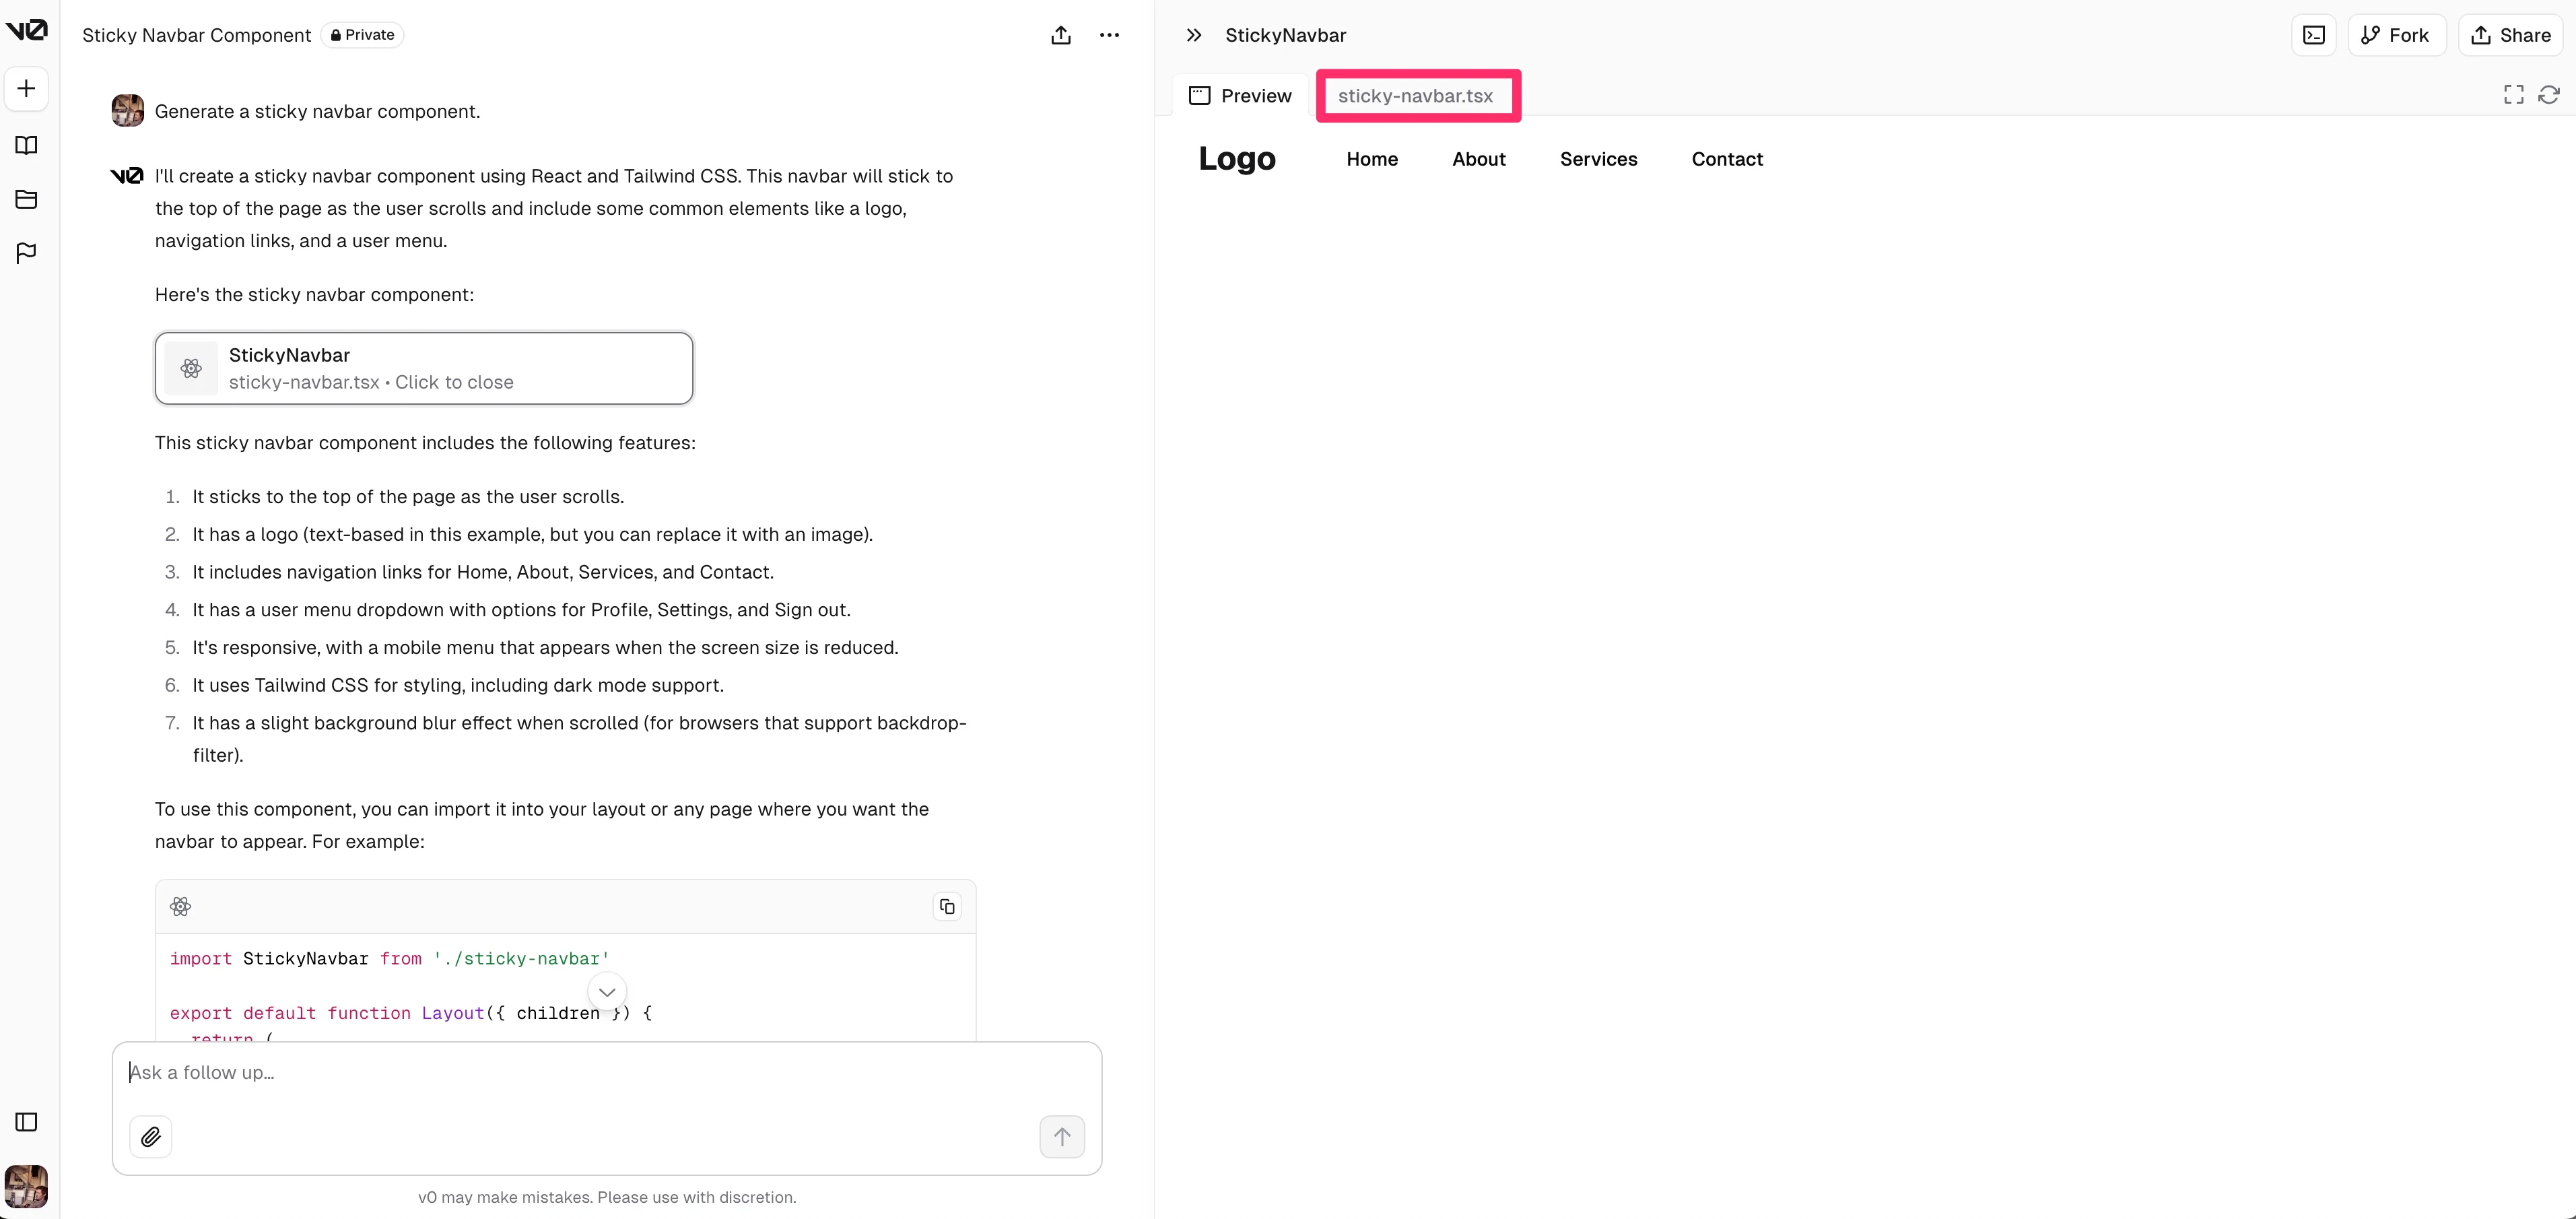This screenshot has width=2576, height=1219.
Task: Enter fullscreen preview mode
Action: click(2513, 94)
